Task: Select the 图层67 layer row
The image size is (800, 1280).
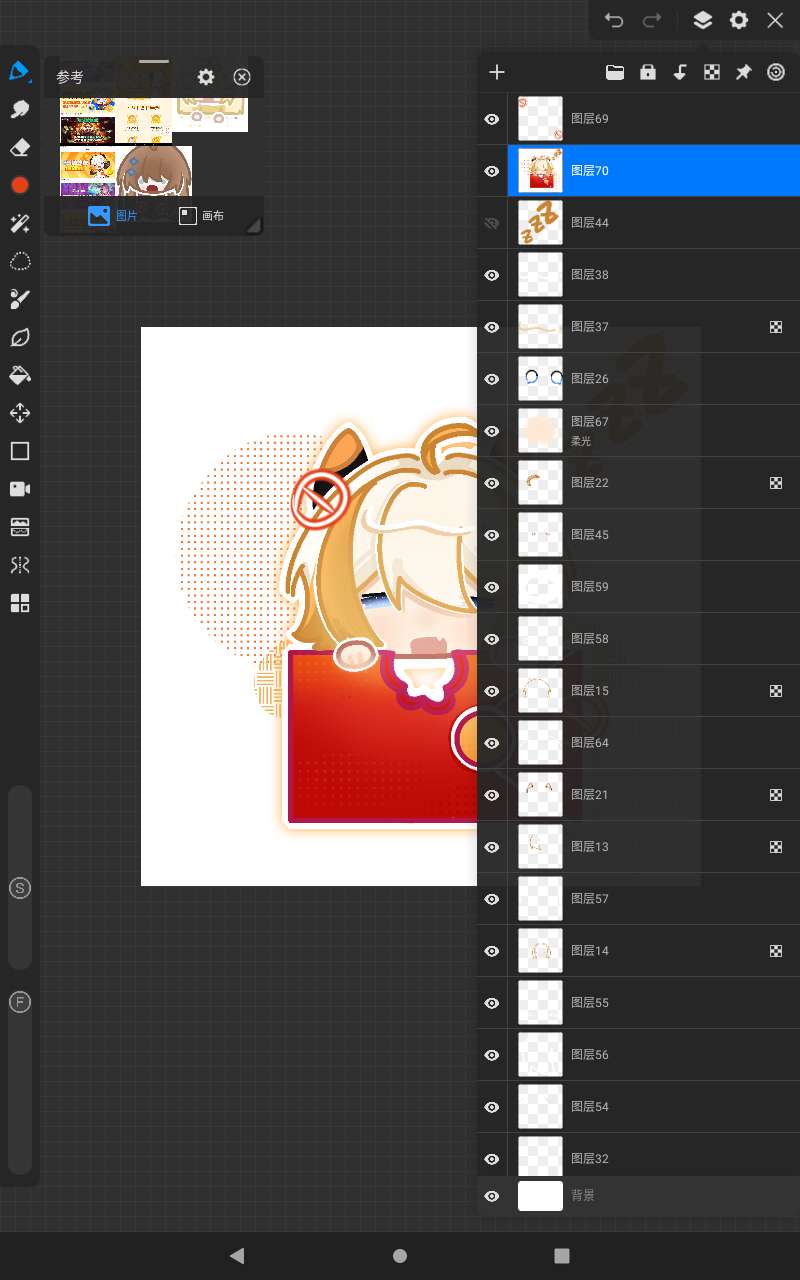Action: coord(640,431)
